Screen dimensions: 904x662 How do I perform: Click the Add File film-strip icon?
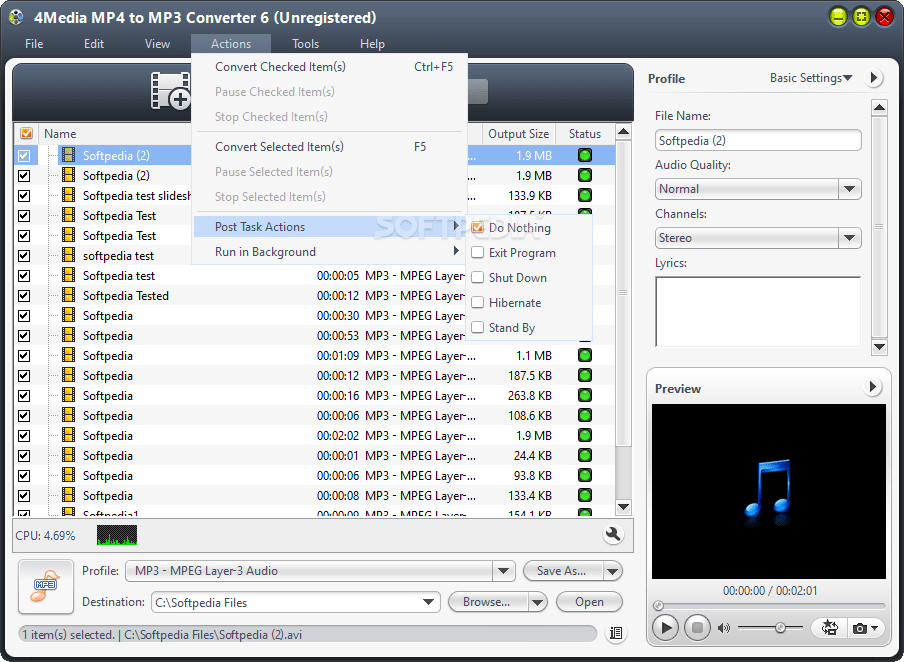click(171, 90)
